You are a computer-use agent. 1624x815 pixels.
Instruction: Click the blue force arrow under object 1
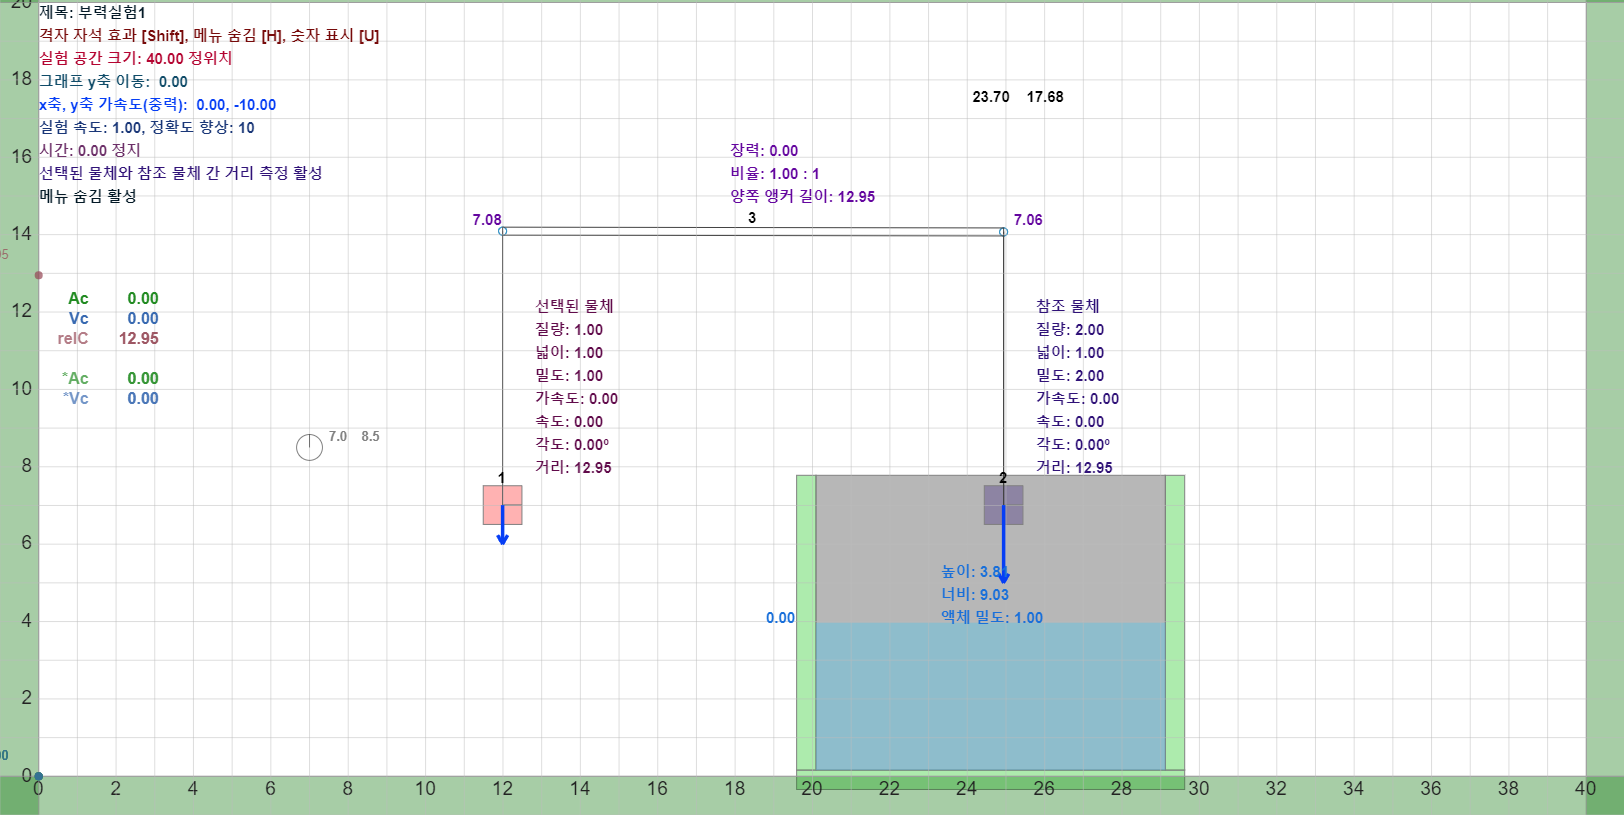(x=502, y=527)
